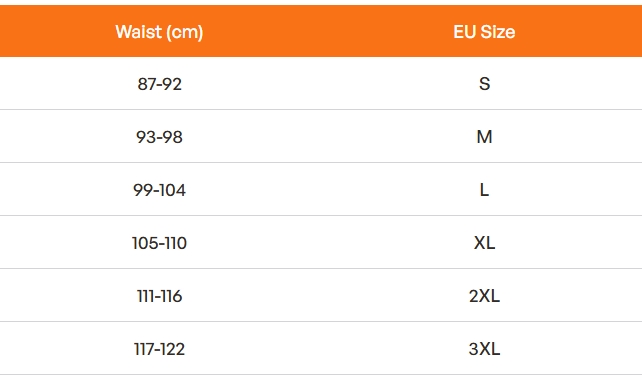Viewport: 642px width, 380px height.
Task: Select the S size cell
Action: click(484, 84)
